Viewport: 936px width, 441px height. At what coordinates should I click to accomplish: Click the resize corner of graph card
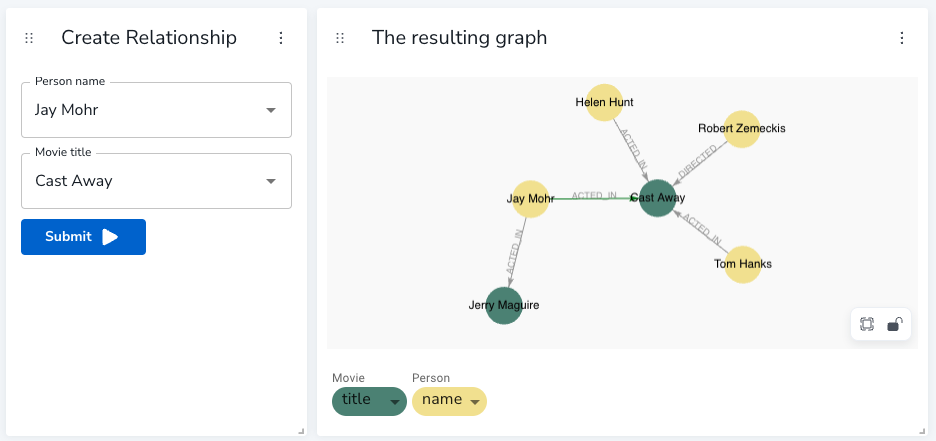coord(925,431)
